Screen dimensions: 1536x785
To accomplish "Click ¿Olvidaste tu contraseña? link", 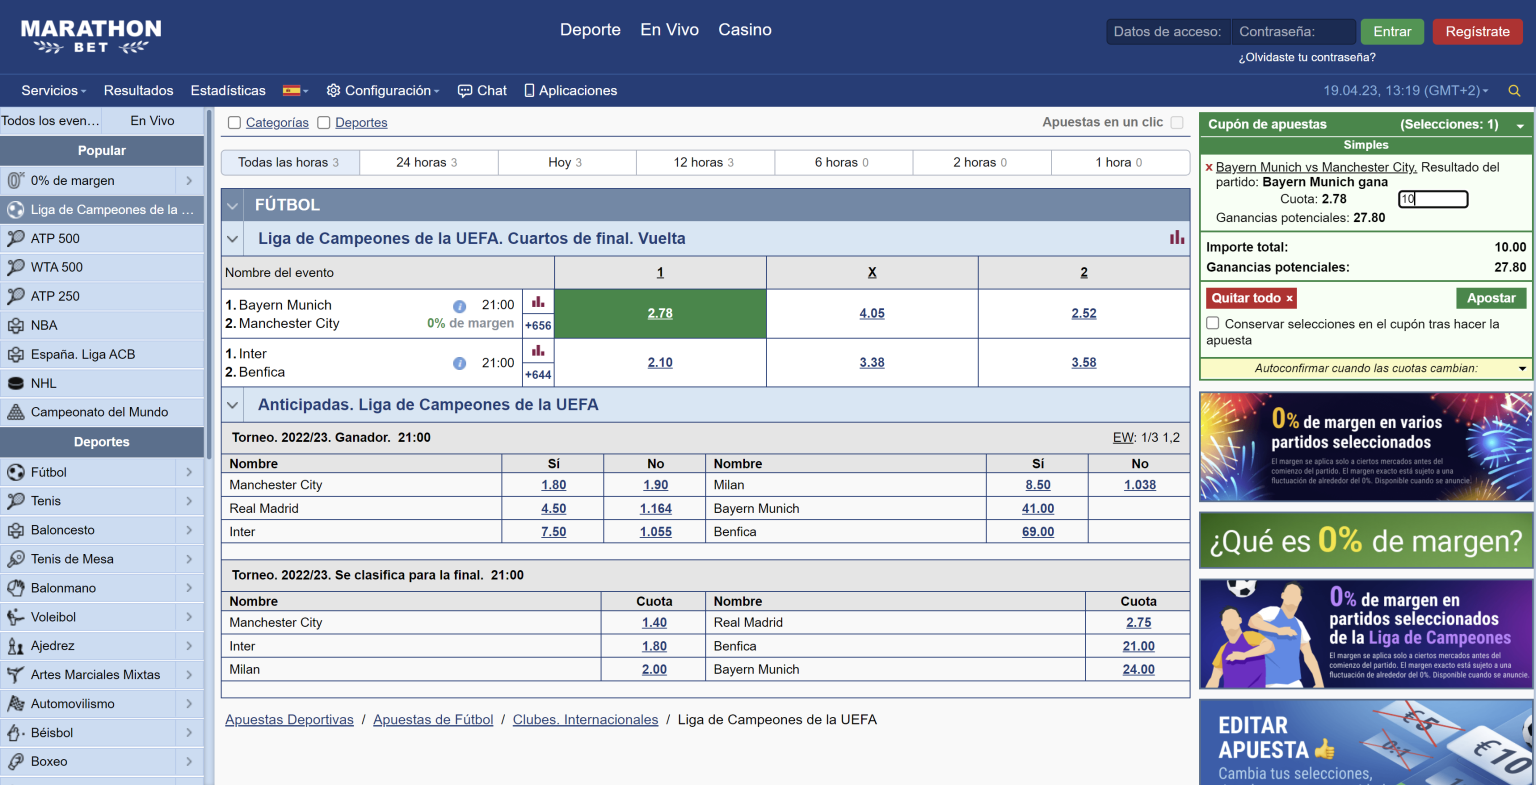I will 1307,58.
